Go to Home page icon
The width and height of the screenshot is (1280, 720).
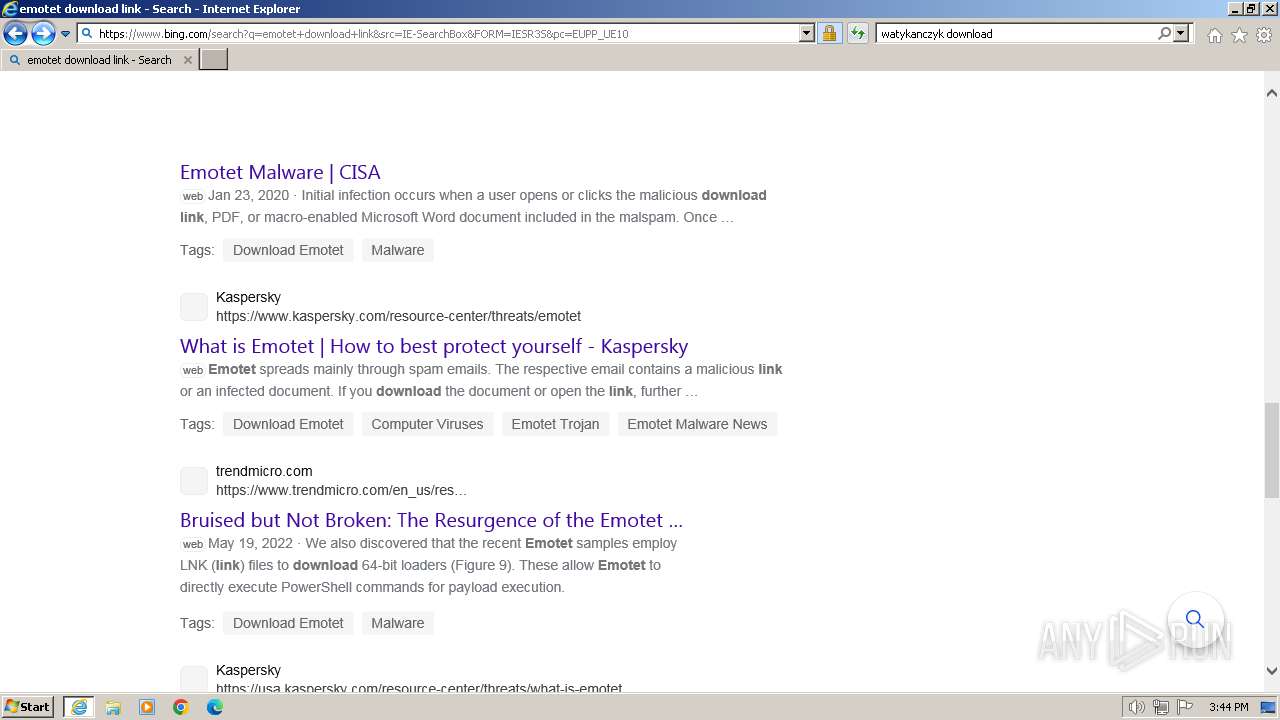[x=1214, y=35]
